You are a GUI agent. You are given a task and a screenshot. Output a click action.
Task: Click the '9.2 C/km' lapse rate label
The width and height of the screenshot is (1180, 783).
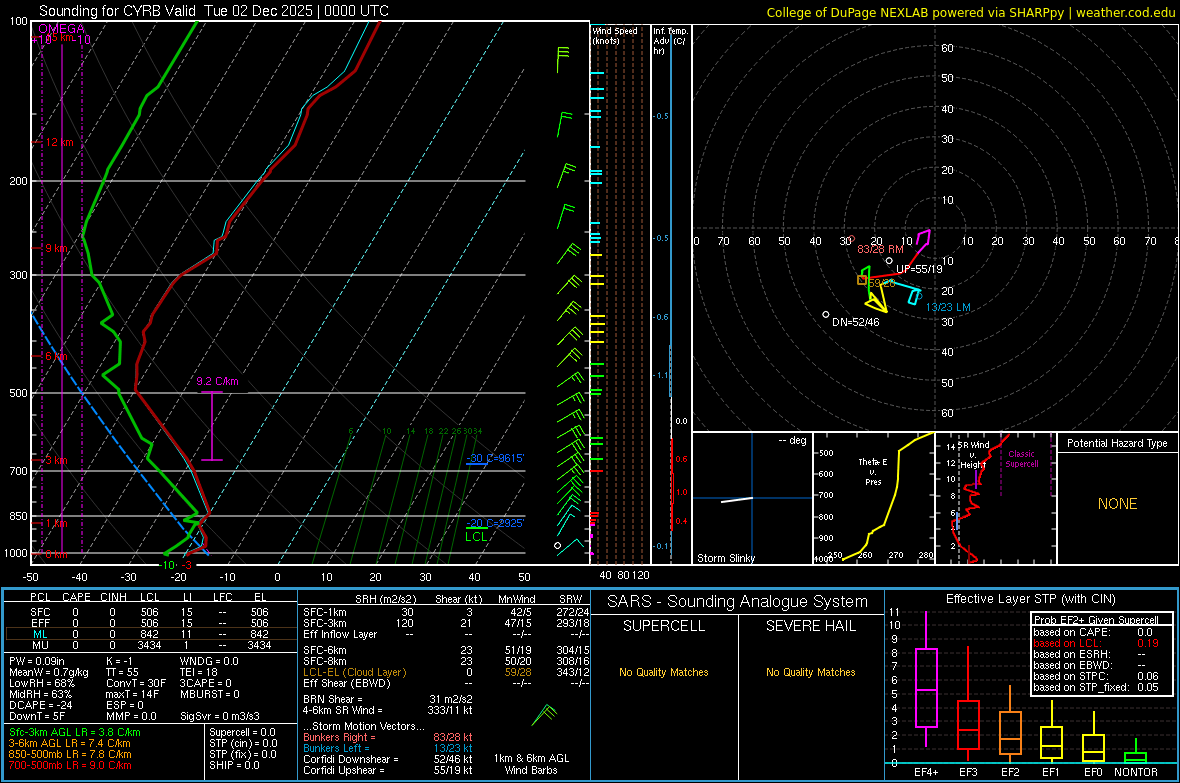point(217,381)
